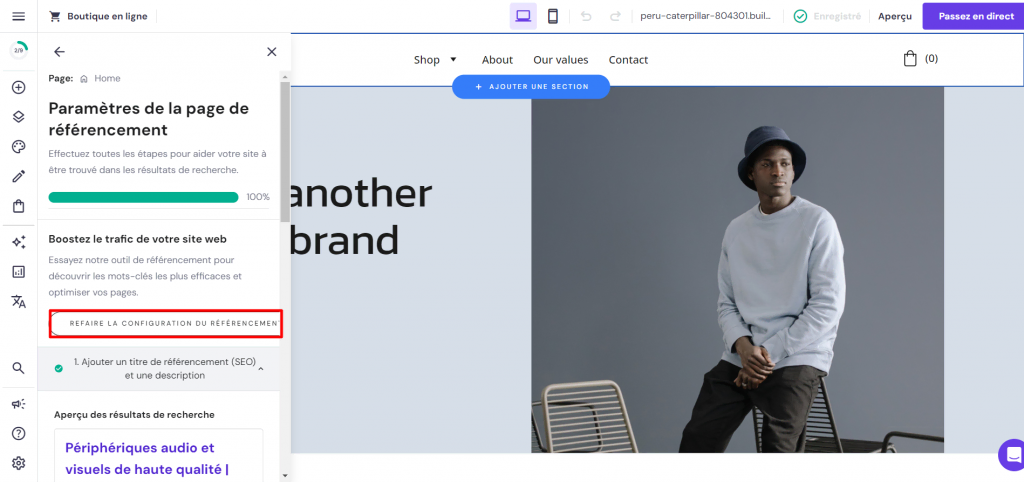Open the hamburger main menu
The height and width of the screenshot is (482, 1024).
tap(18, 16)
